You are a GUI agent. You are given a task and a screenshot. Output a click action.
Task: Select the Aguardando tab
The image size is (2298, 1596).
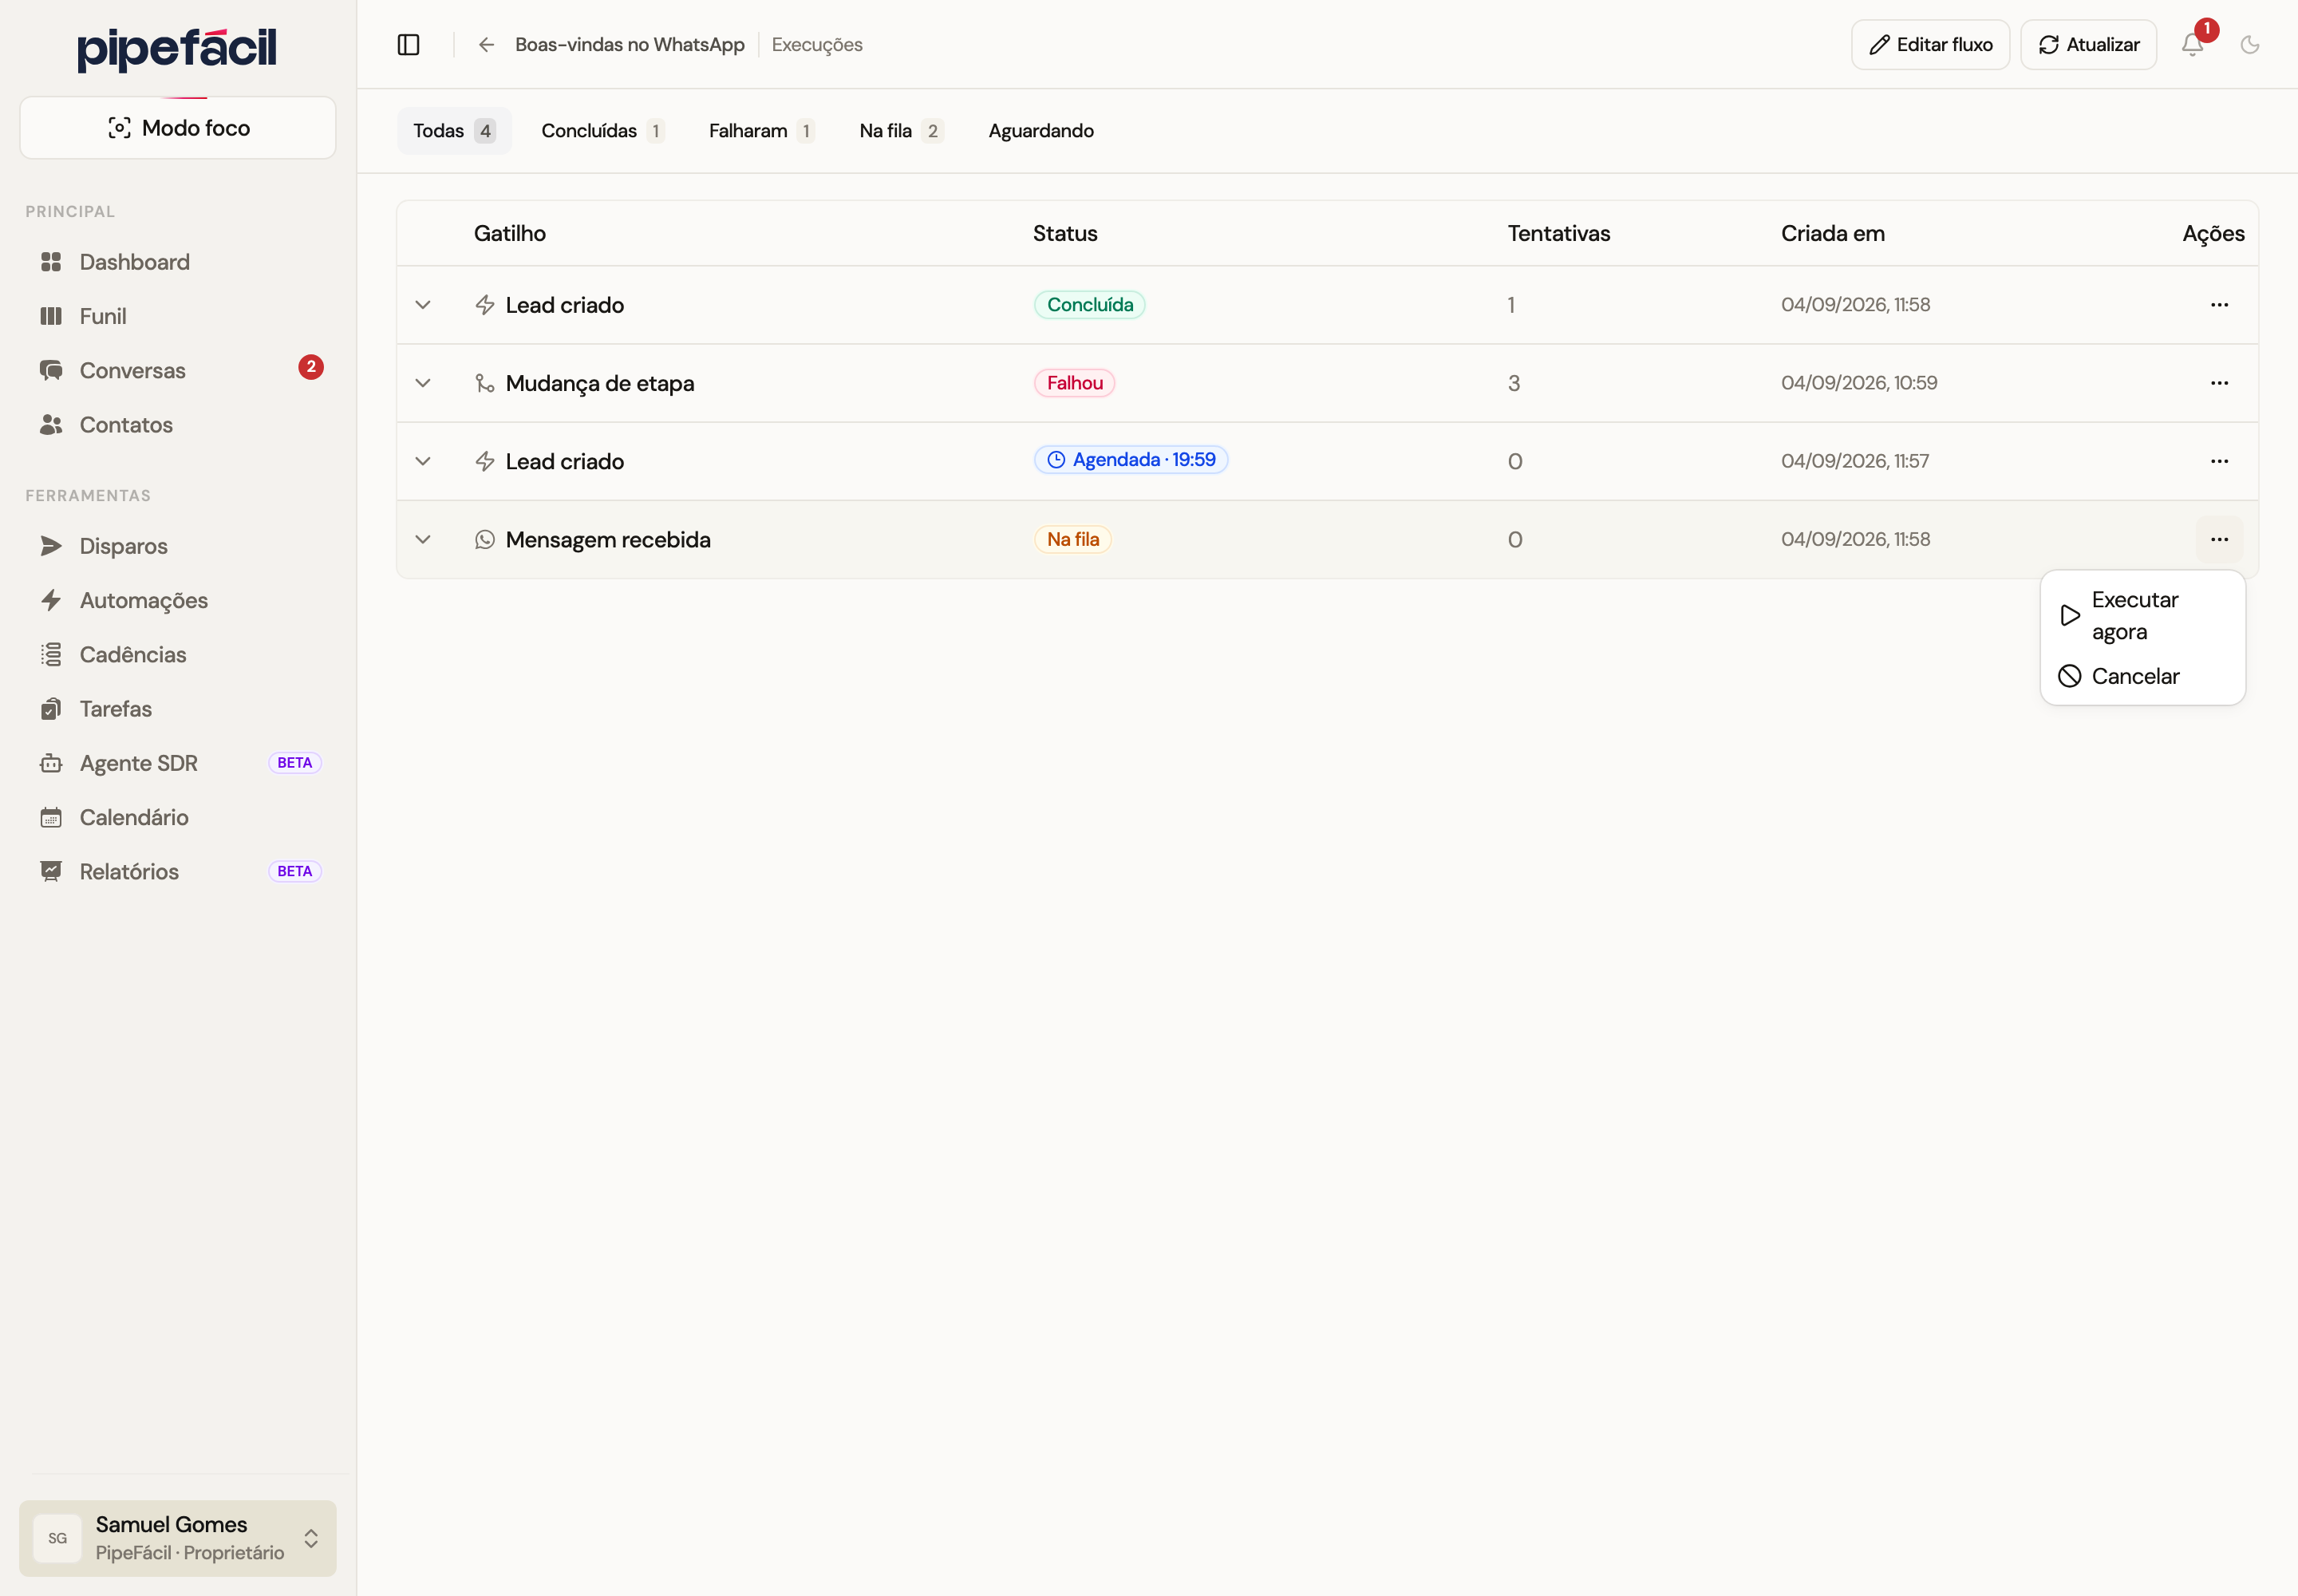(1041, 131)
